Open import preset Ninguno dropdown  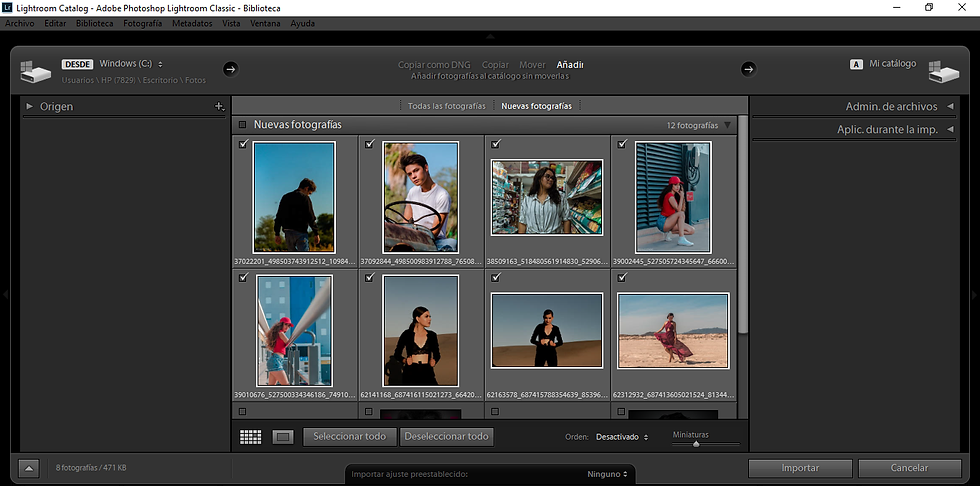[x=607, y=474]
